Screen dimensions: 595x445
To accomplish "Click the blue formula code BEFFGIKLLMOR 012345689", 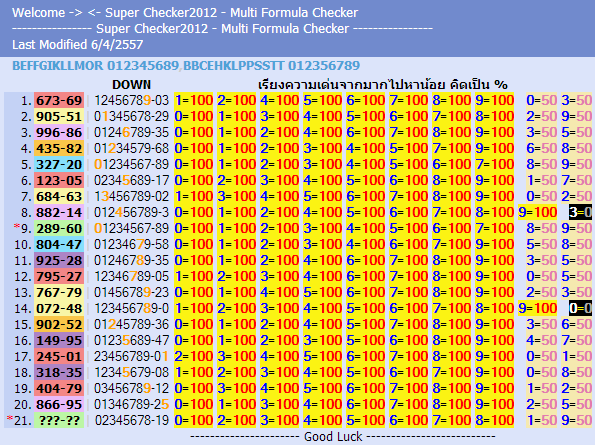I will 95,66.
